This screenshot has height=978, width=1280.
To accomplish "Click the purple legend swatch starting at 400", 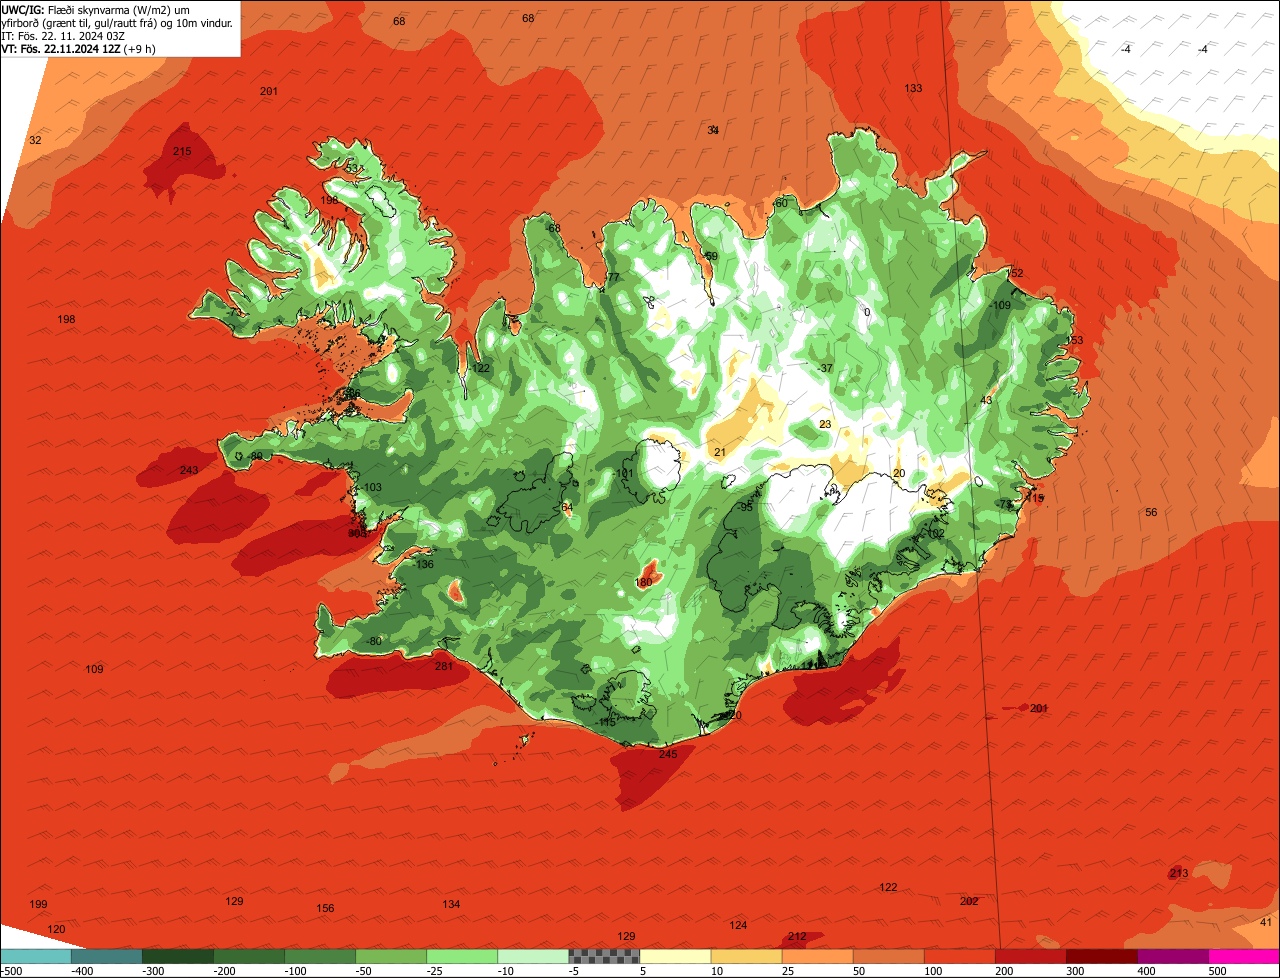I will (1173, 956).
